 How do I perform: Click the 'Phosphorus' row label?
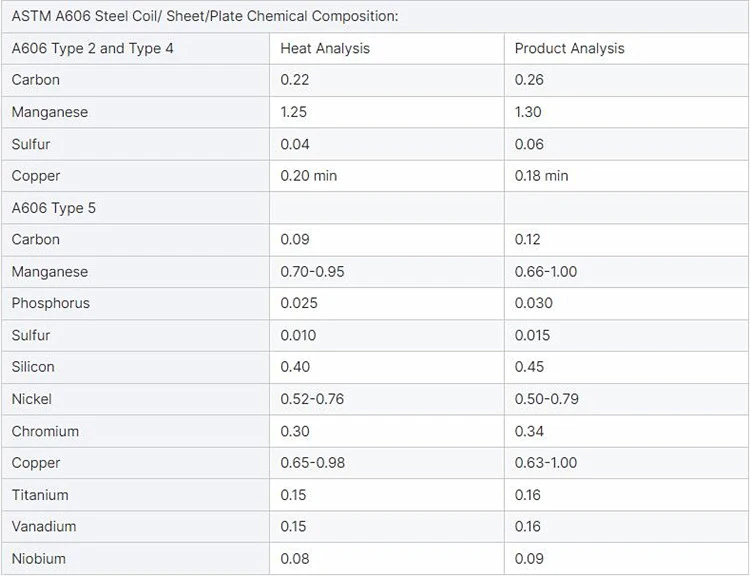pos(51,303)
